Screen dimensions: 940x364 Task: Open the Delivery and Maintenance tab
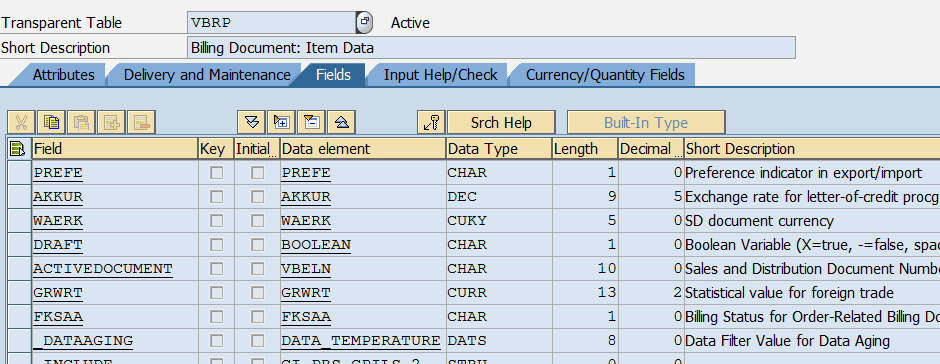pos(207,75)
